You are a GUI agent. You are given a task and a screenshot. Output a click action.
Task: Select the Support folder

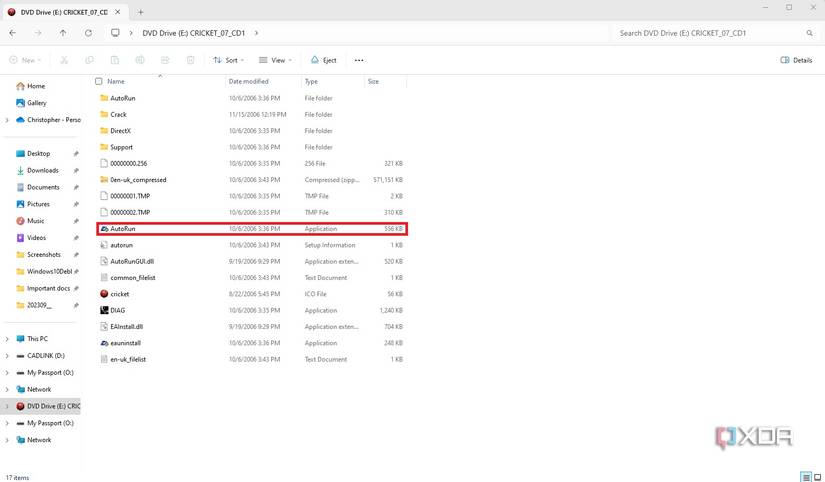pos(252,147)
